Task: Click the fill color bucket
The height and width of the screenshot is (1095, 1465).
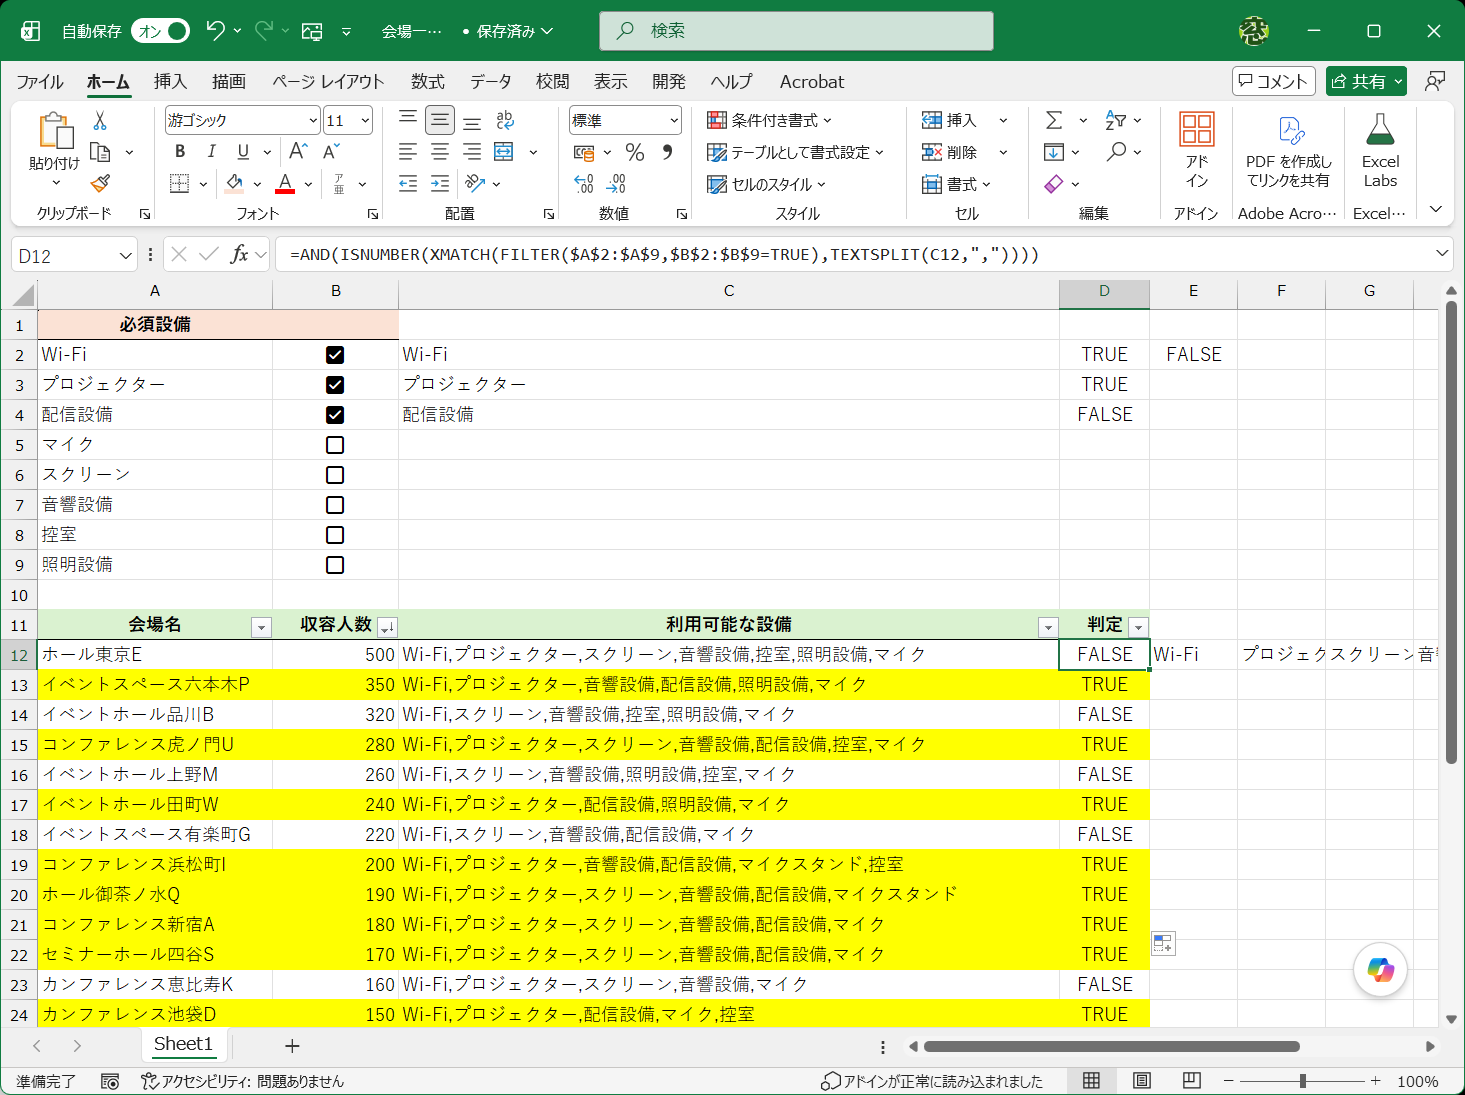Action: point(235,184)
